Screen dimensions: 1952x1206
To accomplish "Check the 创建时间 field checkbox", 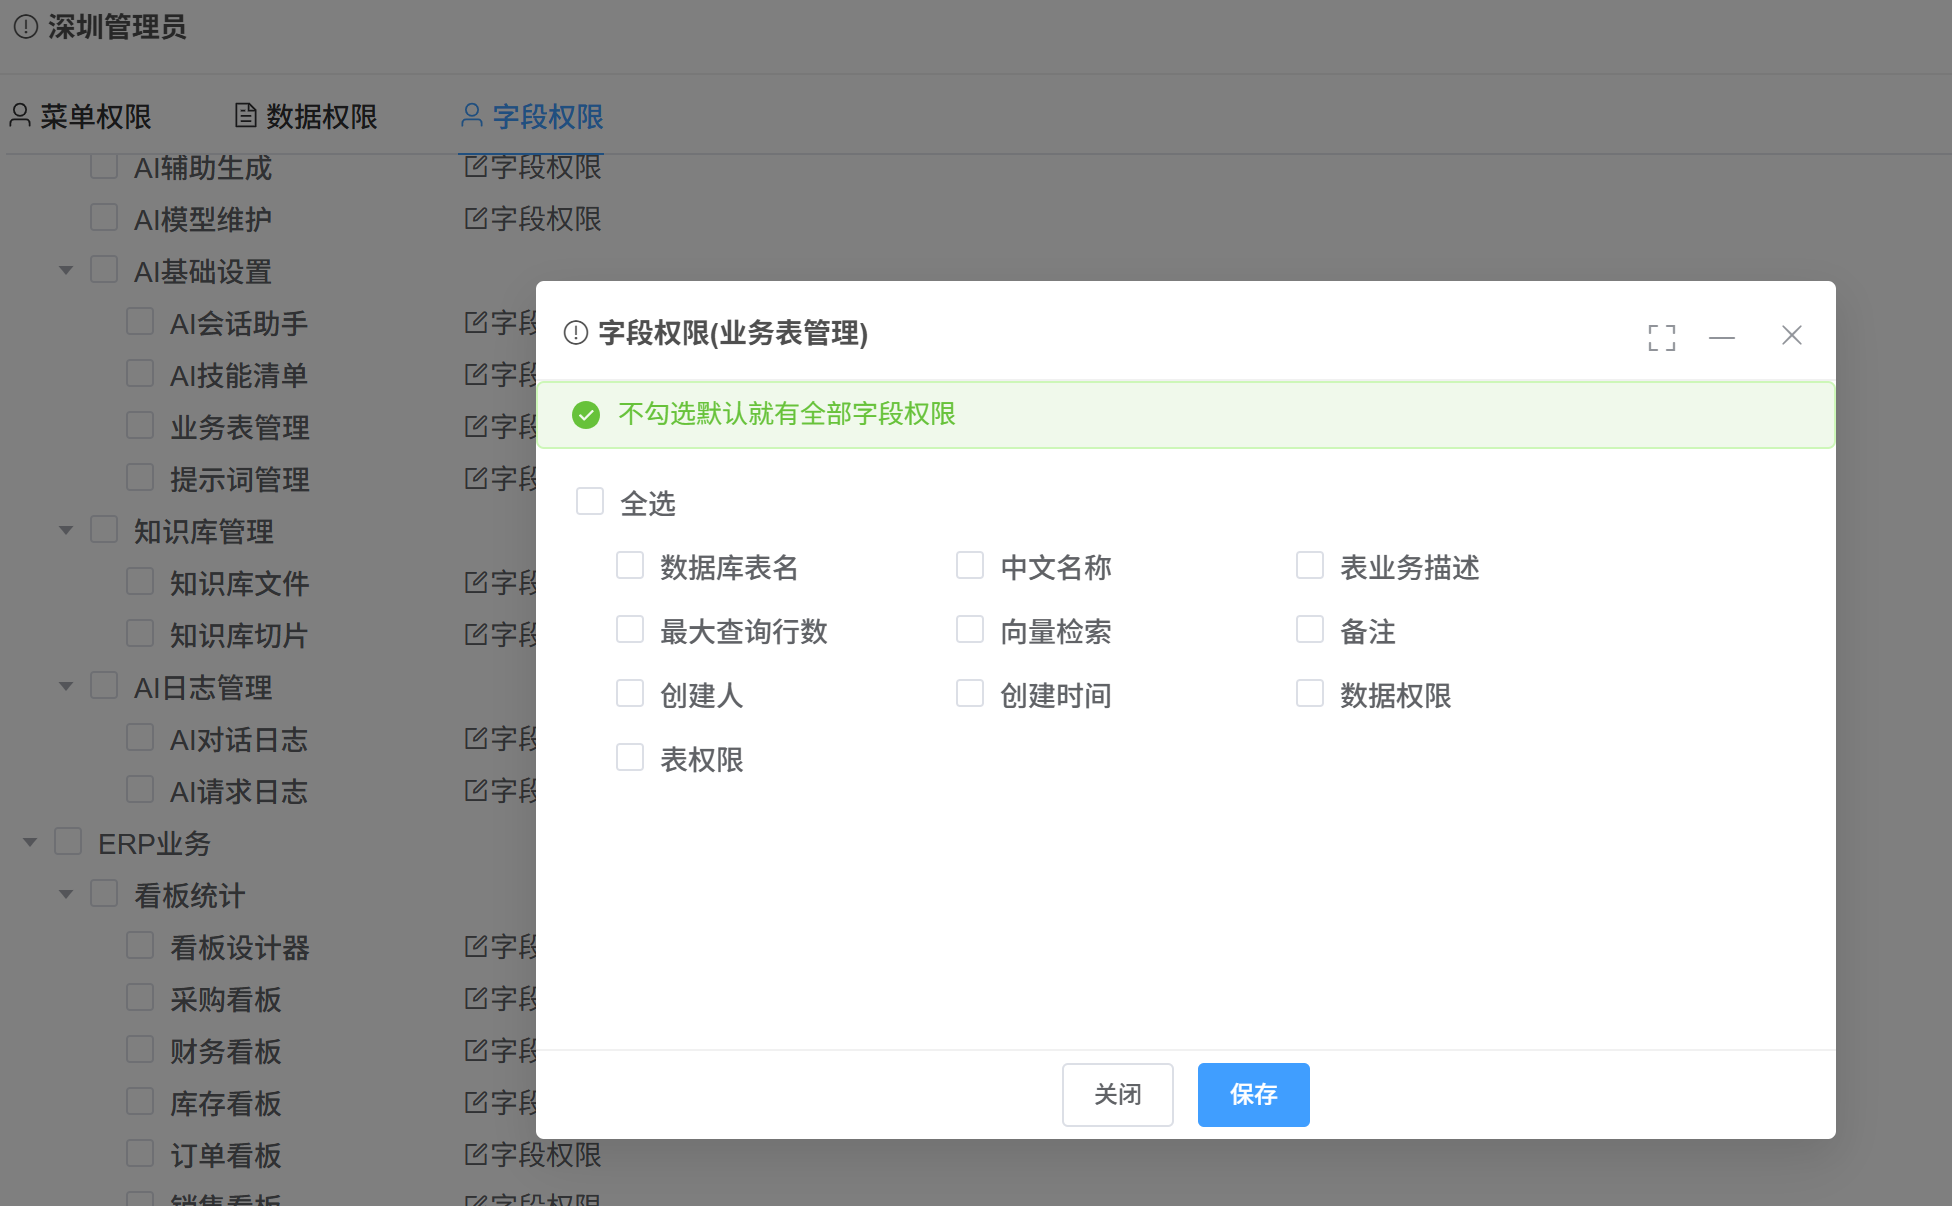I will click(970, 693).
